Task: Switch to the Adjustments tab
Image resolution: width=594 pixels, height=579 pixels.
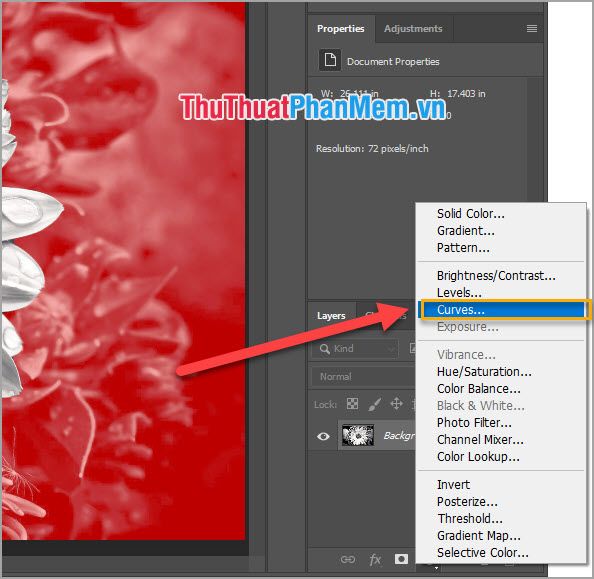Action: click(x=413, y=29)
